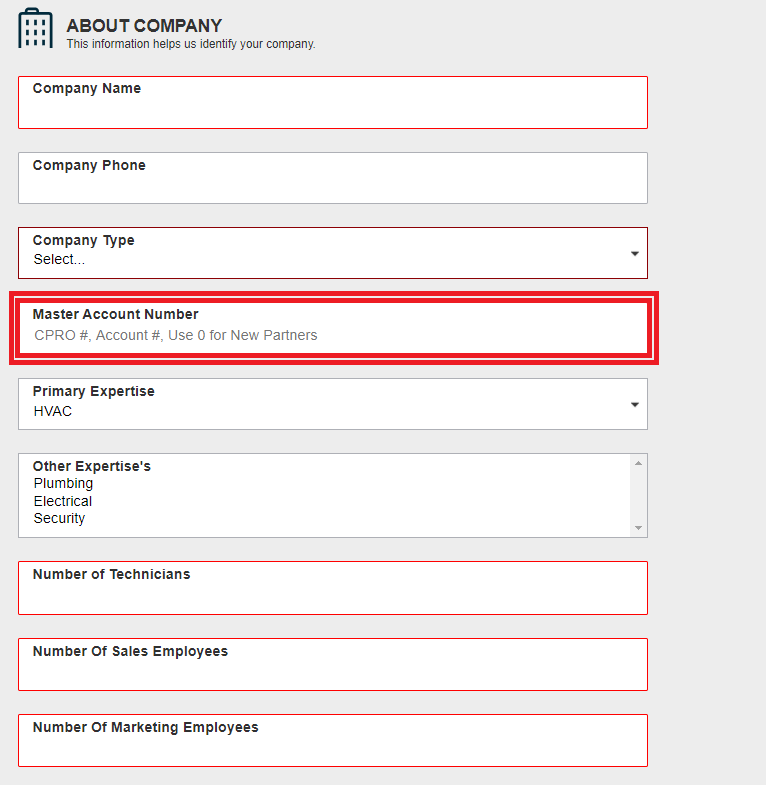Image resolution: width=766 pixels, height=785 pixels.
Task: Click the Primary Expertise dropdown arrow
Action: (x=634, y=405)
